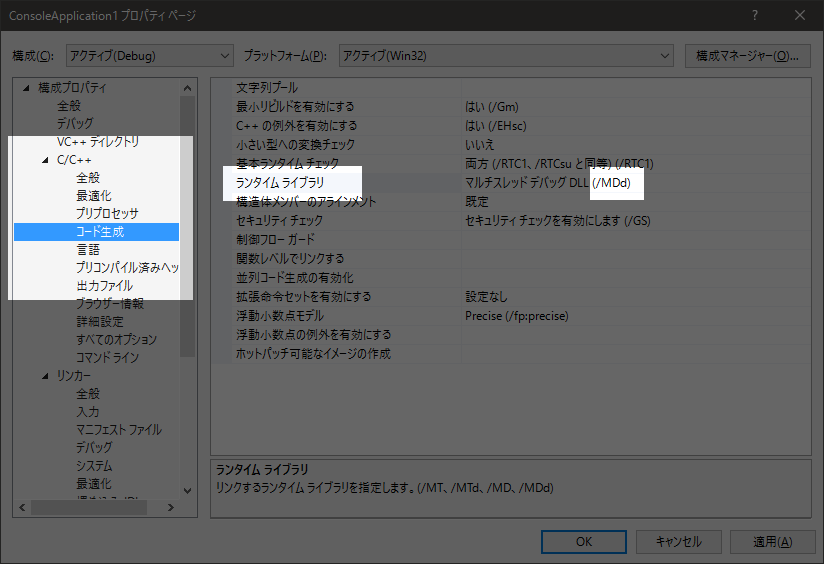This screenshot has width=824, height=564.
Task: Select プリプロセッサ tree item
Action: tap(107, 213)
